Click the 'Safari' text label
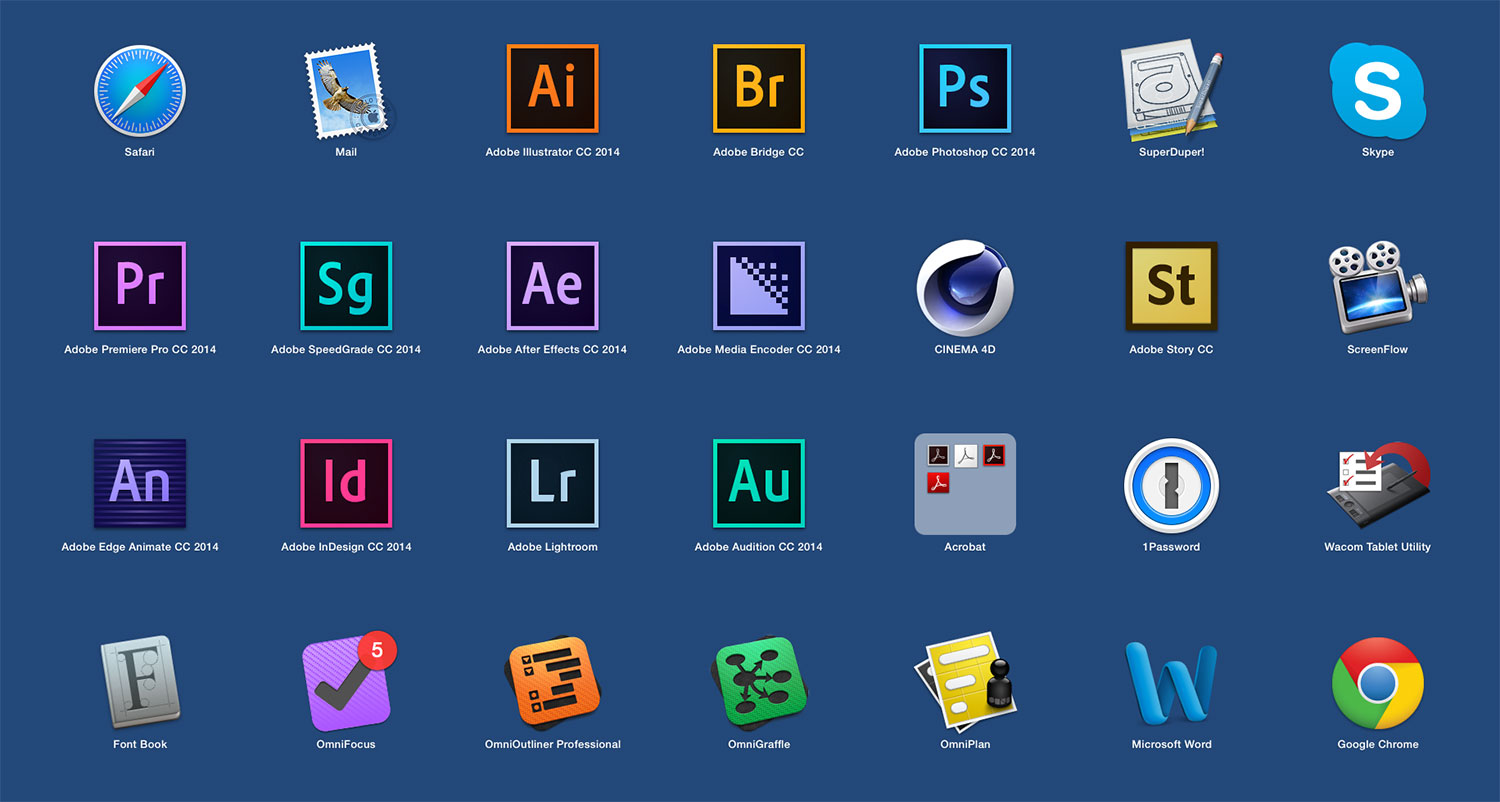This screenshot has height=802, width=1500. tap(139, 152)
